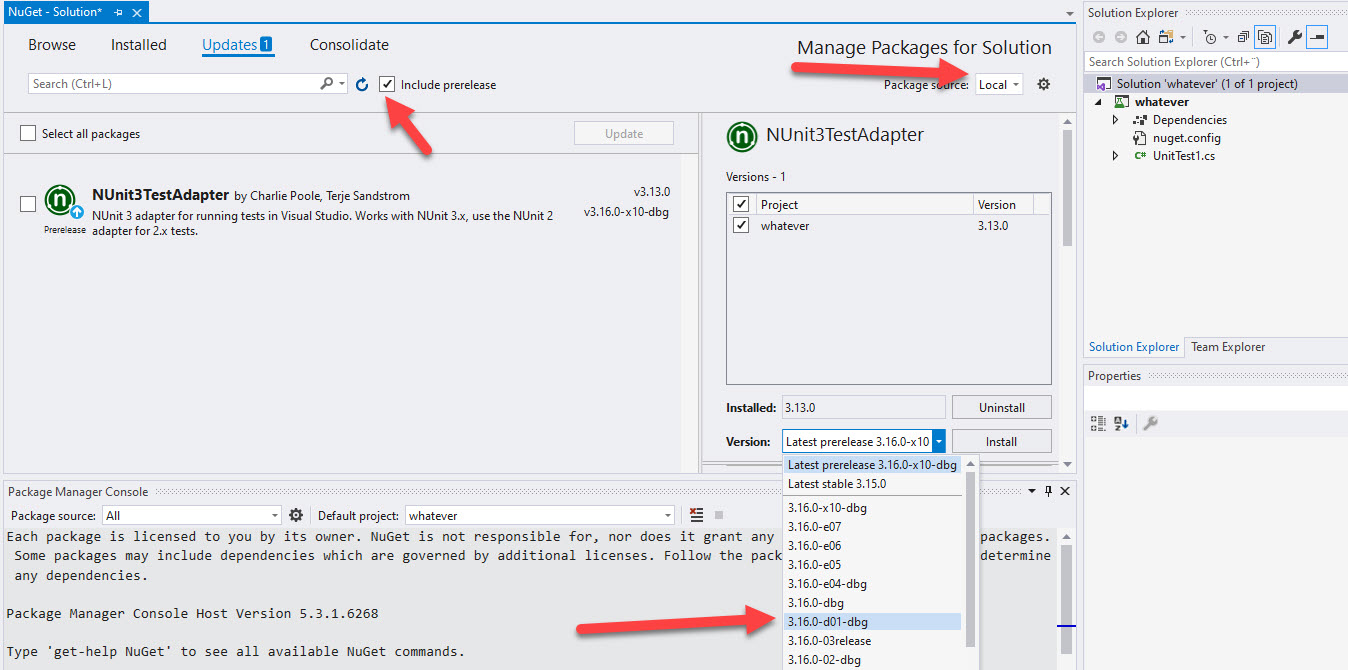Expand the Dependencies node

(1116, 120)
